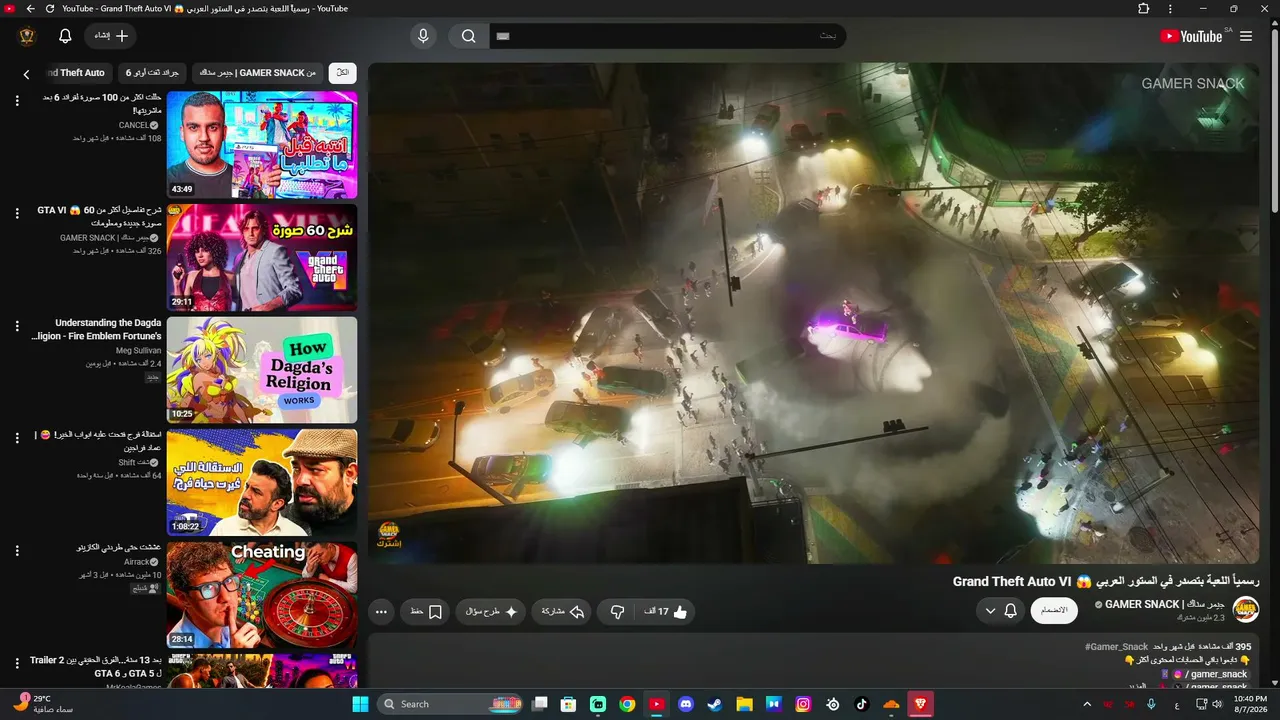Open the Meg Sullivan channel name
Viewport: 1280px width, 720px height.
[x=138, y=351]
